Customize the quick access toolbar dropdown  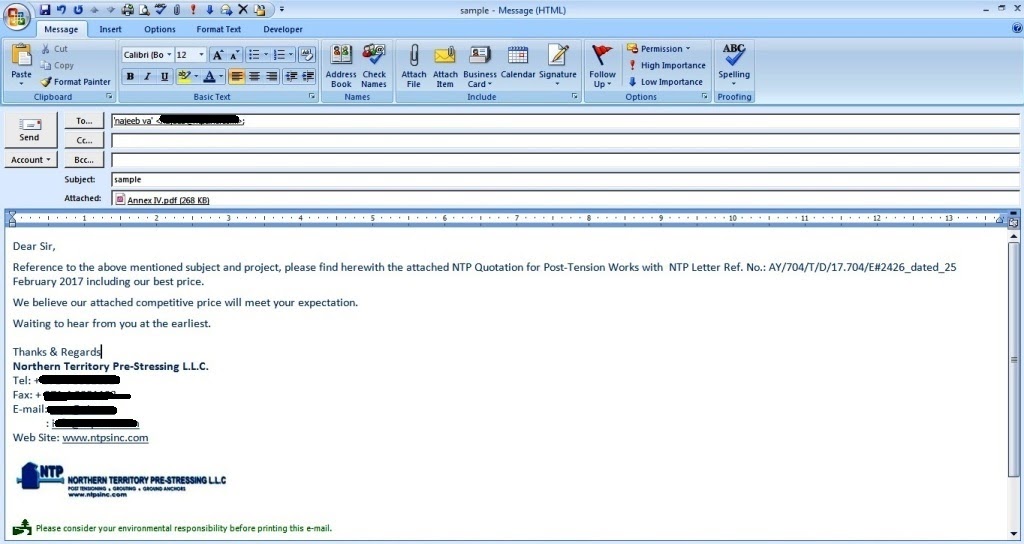tap(281, 9)
